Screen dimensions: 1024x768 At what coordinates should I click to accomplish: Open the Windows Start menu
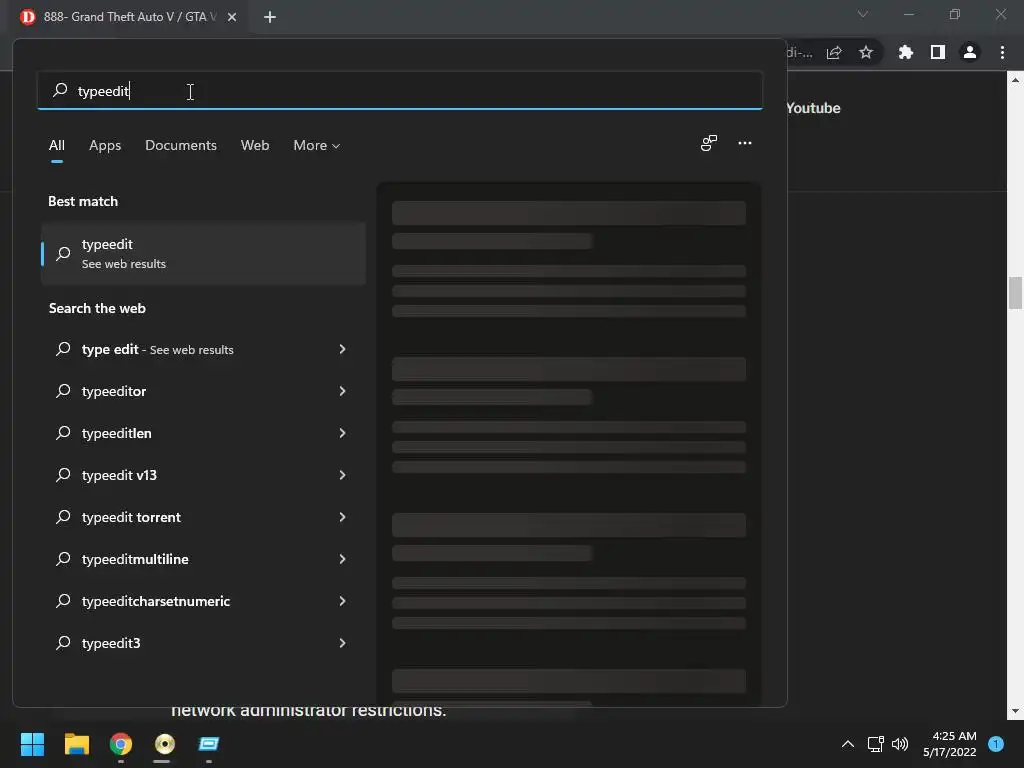tap(32, 744)
